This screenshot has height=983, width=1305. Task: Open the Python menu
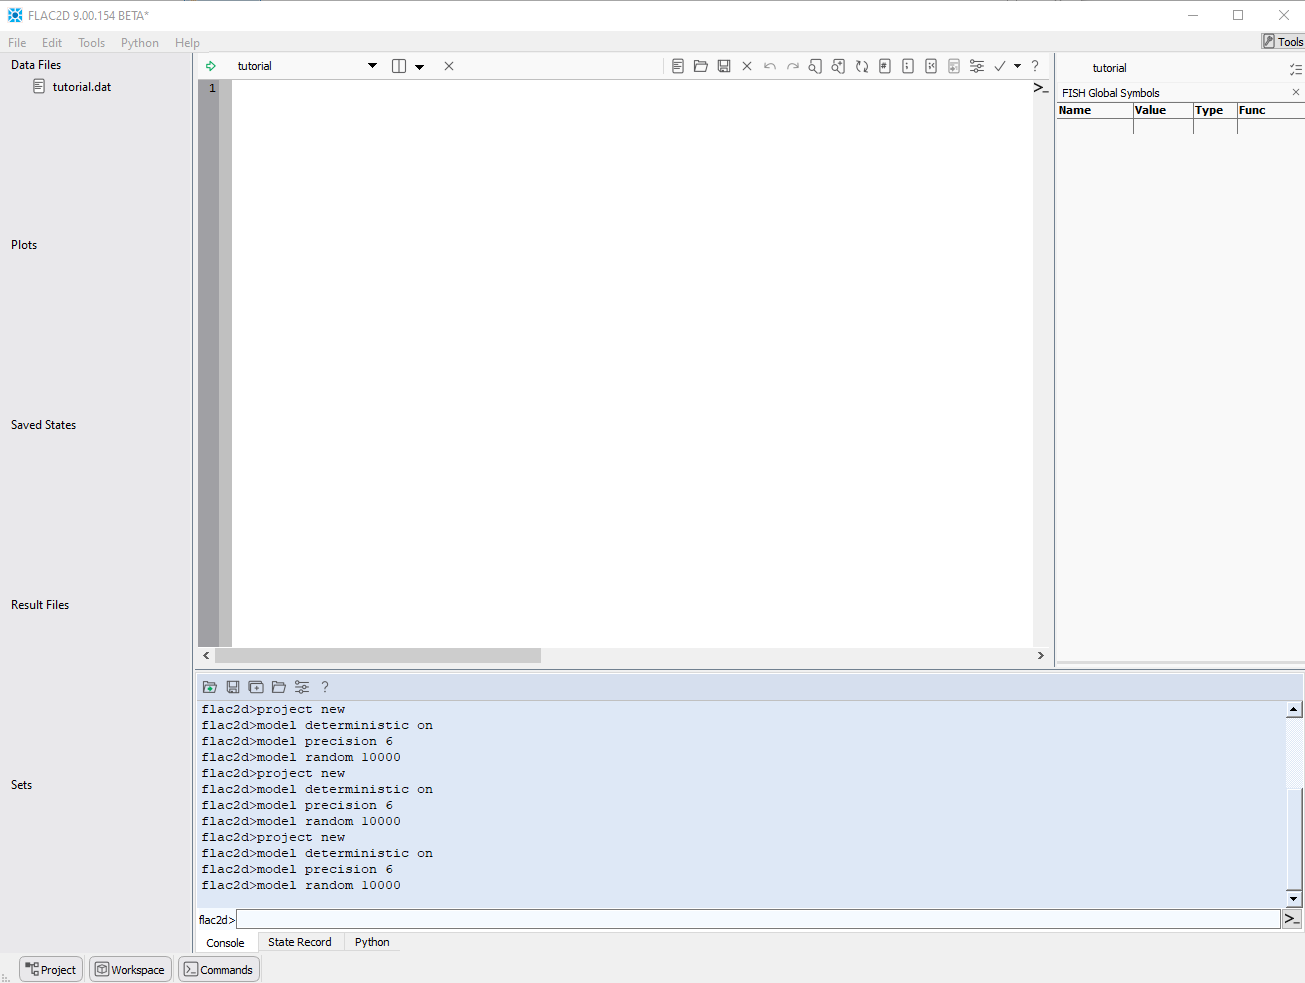[139, 43]
